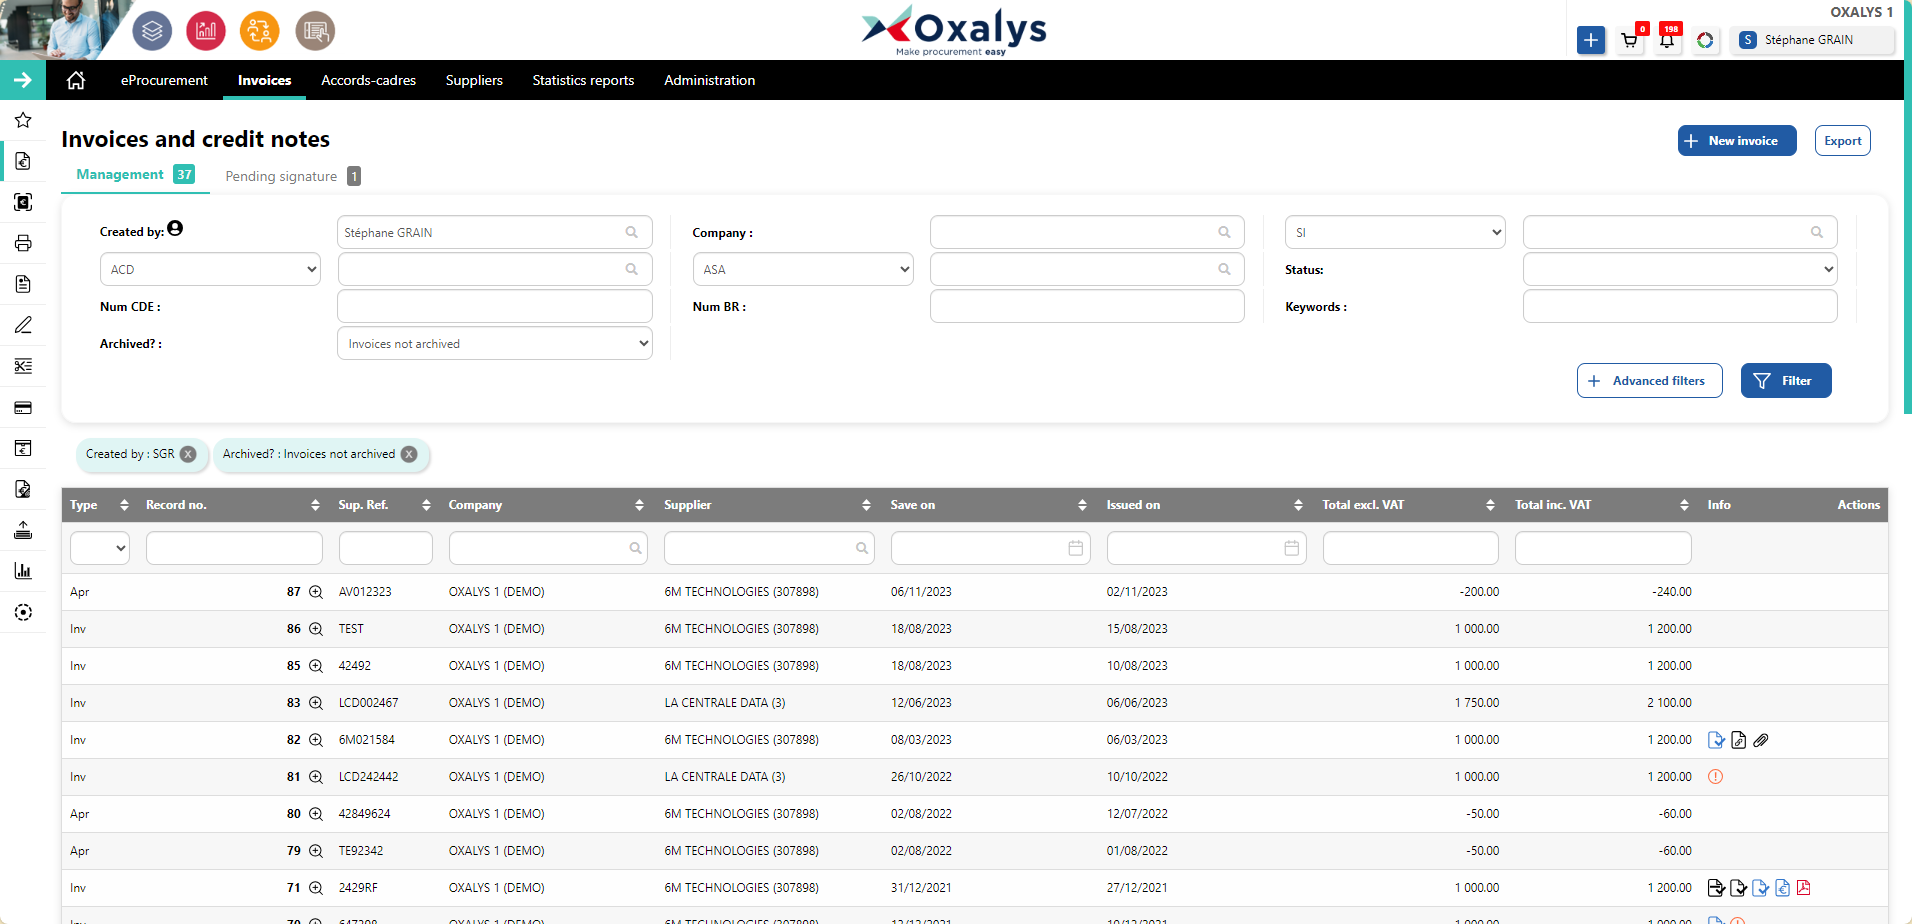This screenshot has width=1912, height=924.
Task: Open Stéphane GRAIN user menu
Action: (1812, 40)
